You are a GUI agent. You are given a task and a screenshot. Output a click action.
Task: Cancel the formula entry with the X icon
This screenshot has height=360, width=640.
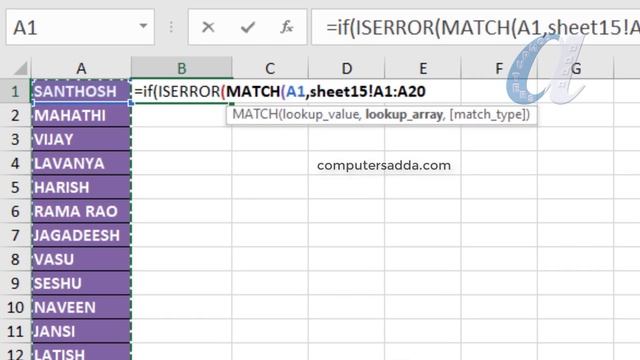tap(208, 27)
